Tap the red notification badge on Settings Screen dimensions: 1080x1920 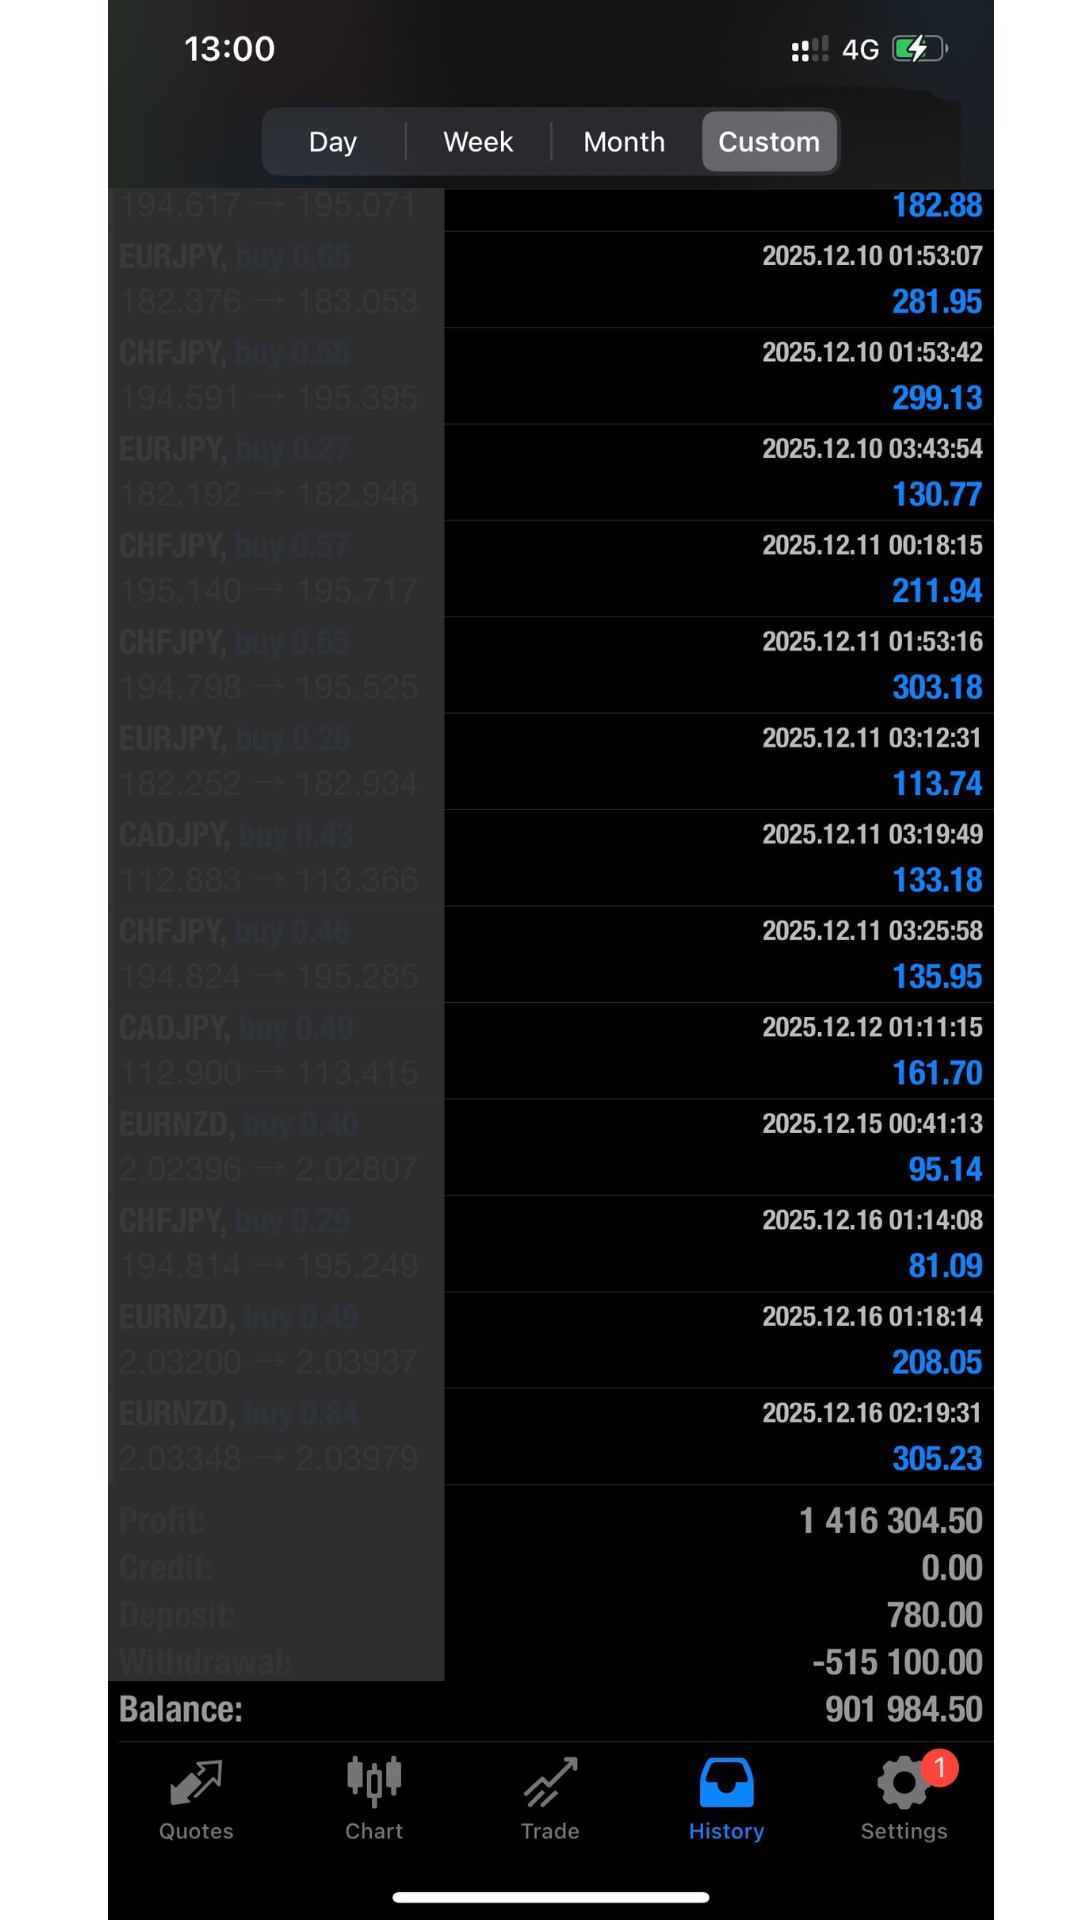(939, 1768)
